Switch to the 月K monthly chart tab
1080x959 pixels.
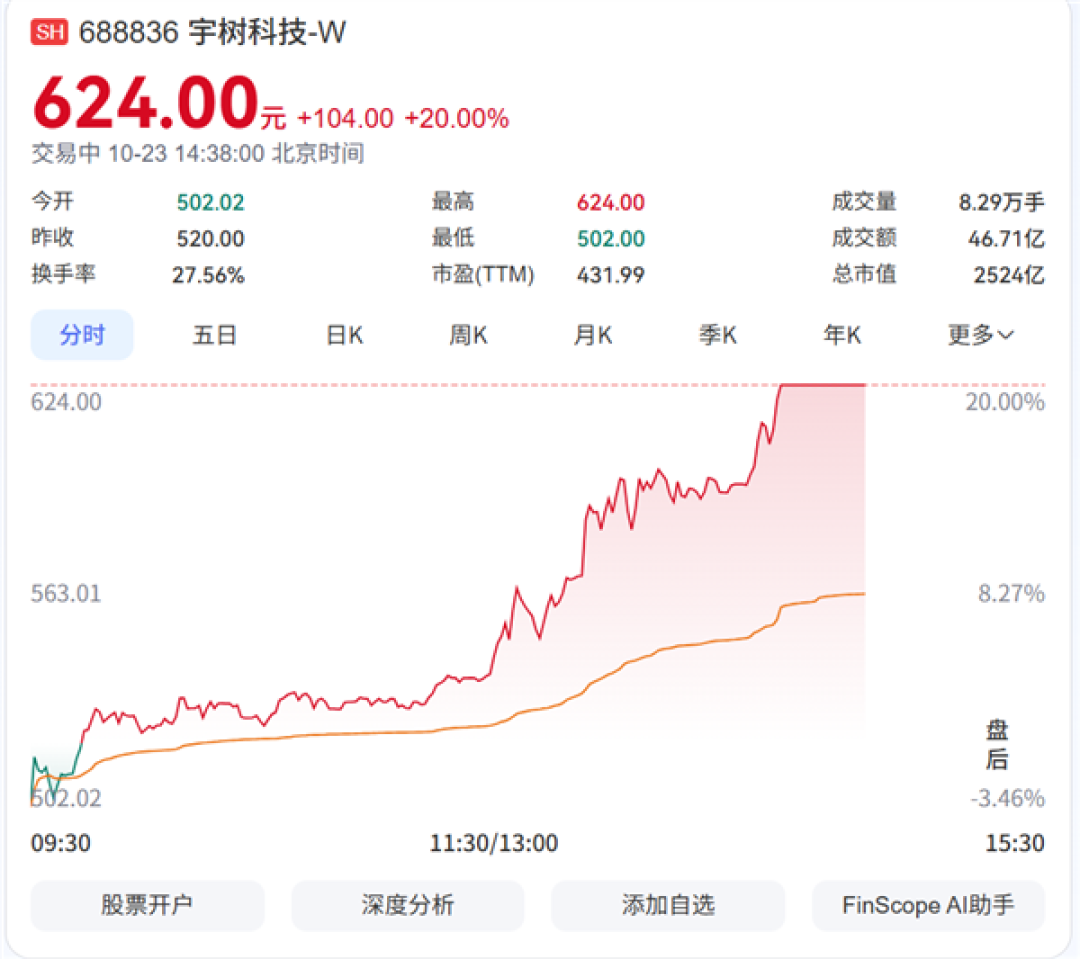pos(593,336)
